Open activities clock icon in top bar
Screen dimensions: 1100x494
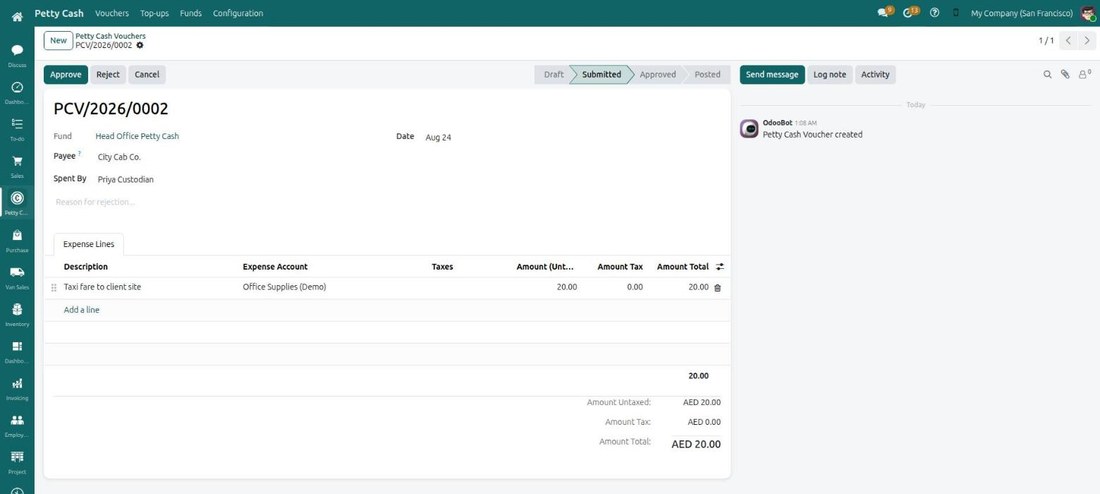[910, 13]
